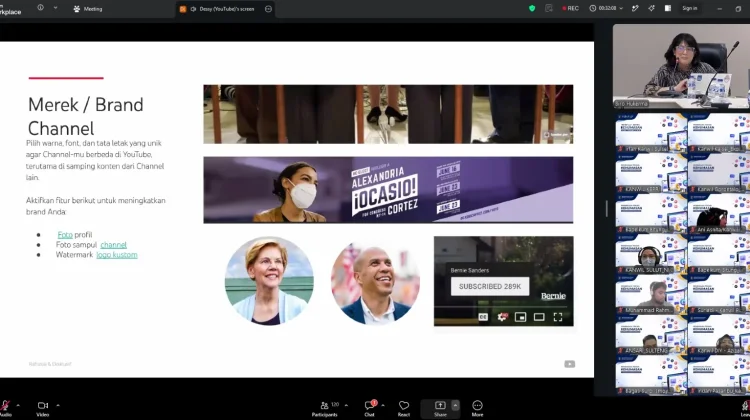Click the green encryption shield icon
The width and height of the screenshot is (750, 420).
point(532,8)
